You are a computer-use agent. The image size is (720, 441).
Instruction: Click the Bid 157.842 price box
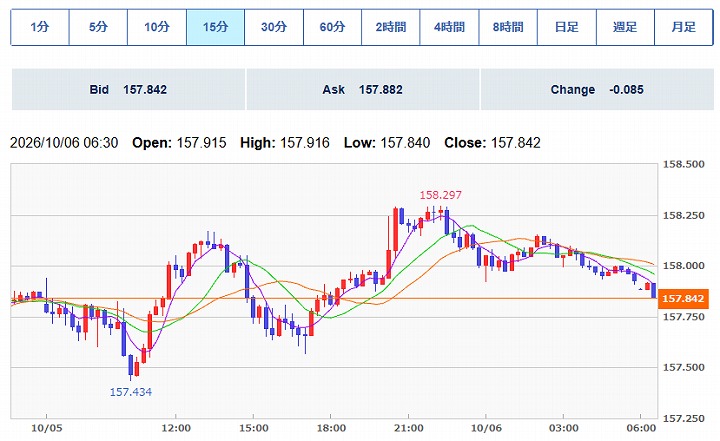128,89
